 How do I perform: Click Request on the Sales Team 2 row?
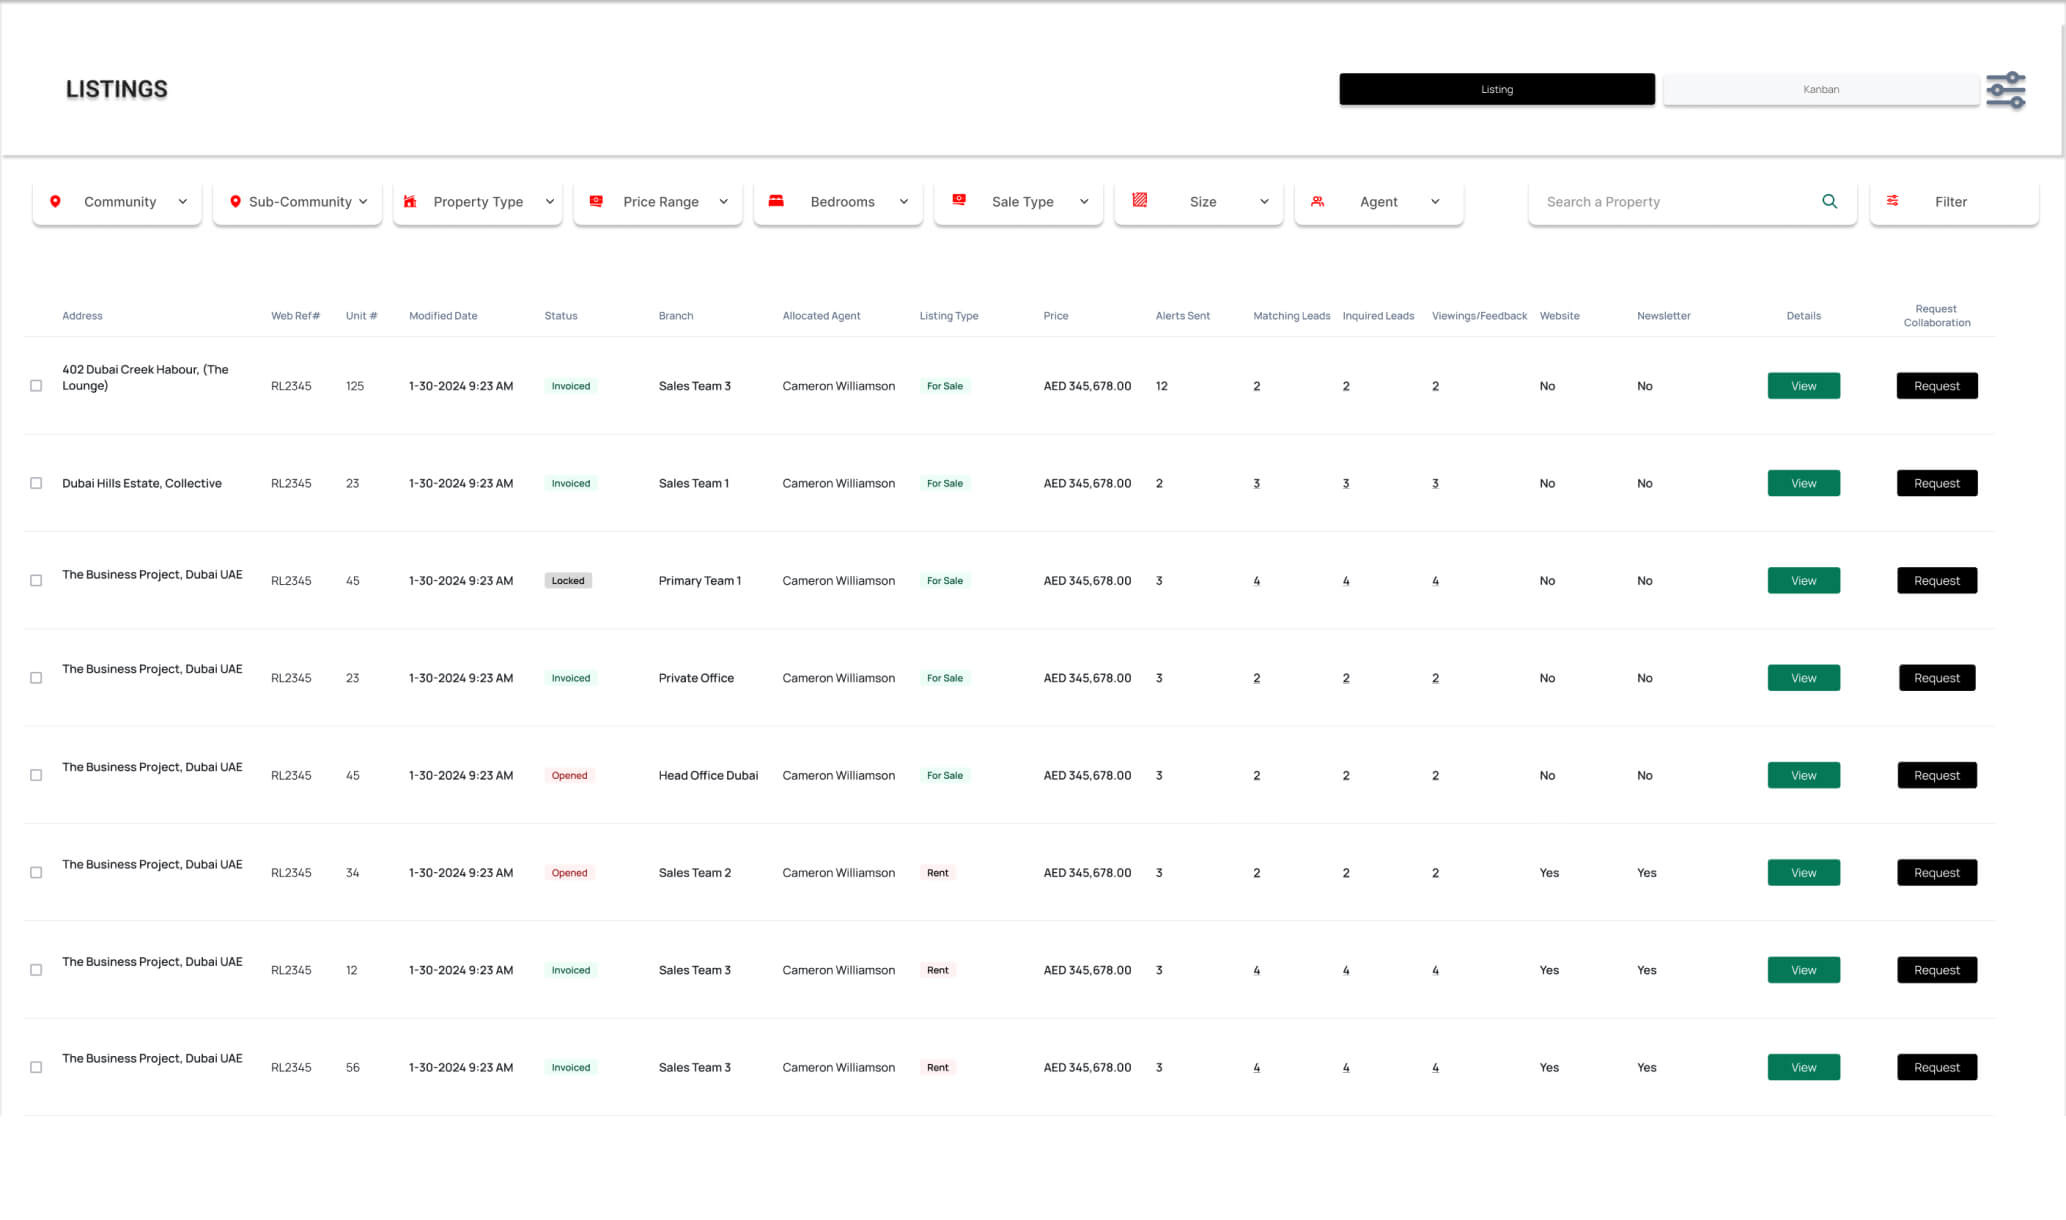click(x=1936, y=872)
